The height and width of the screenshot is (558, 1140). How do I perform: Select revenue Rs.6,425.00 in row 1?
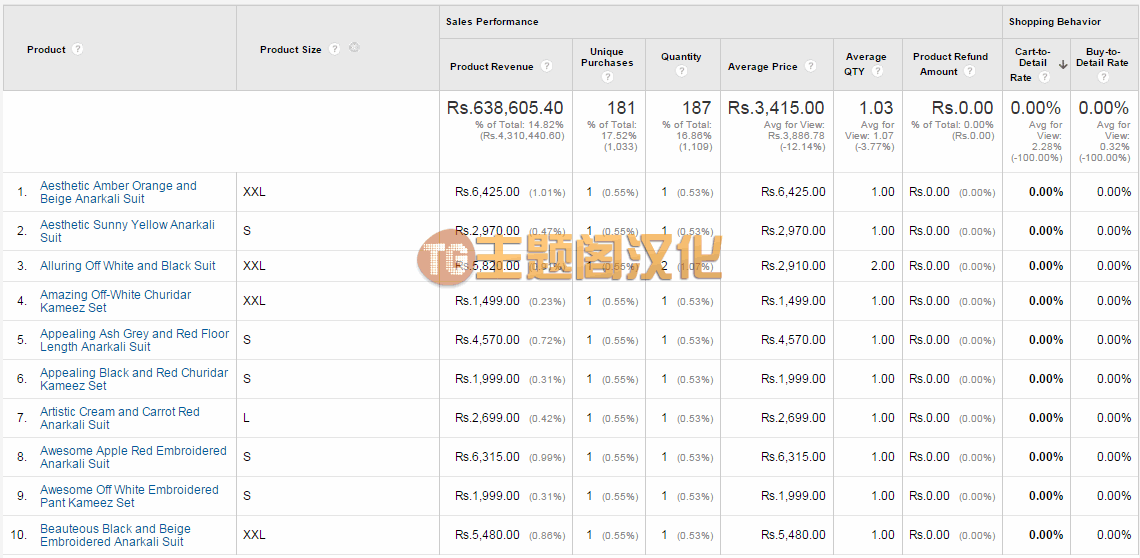[x=487, y=192]
